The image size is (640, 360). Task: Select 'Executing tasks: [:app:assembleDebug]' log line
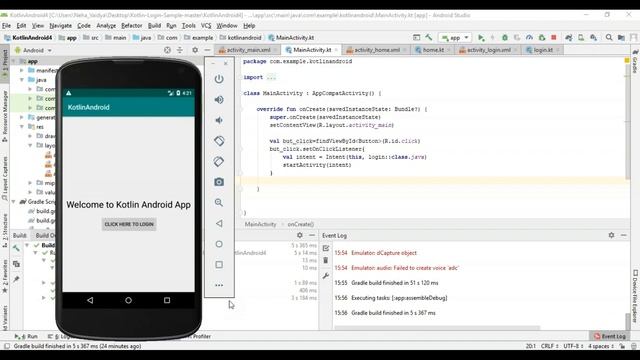click(399, 298)
